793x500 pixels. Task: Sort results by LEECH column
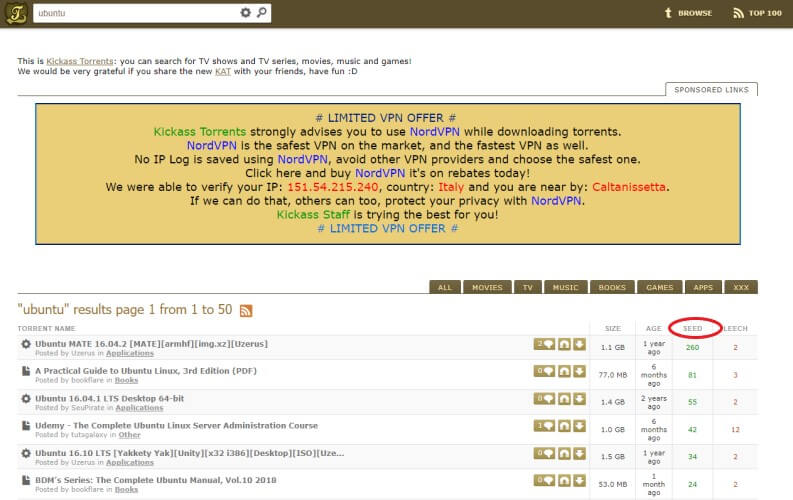click(735, 329)
